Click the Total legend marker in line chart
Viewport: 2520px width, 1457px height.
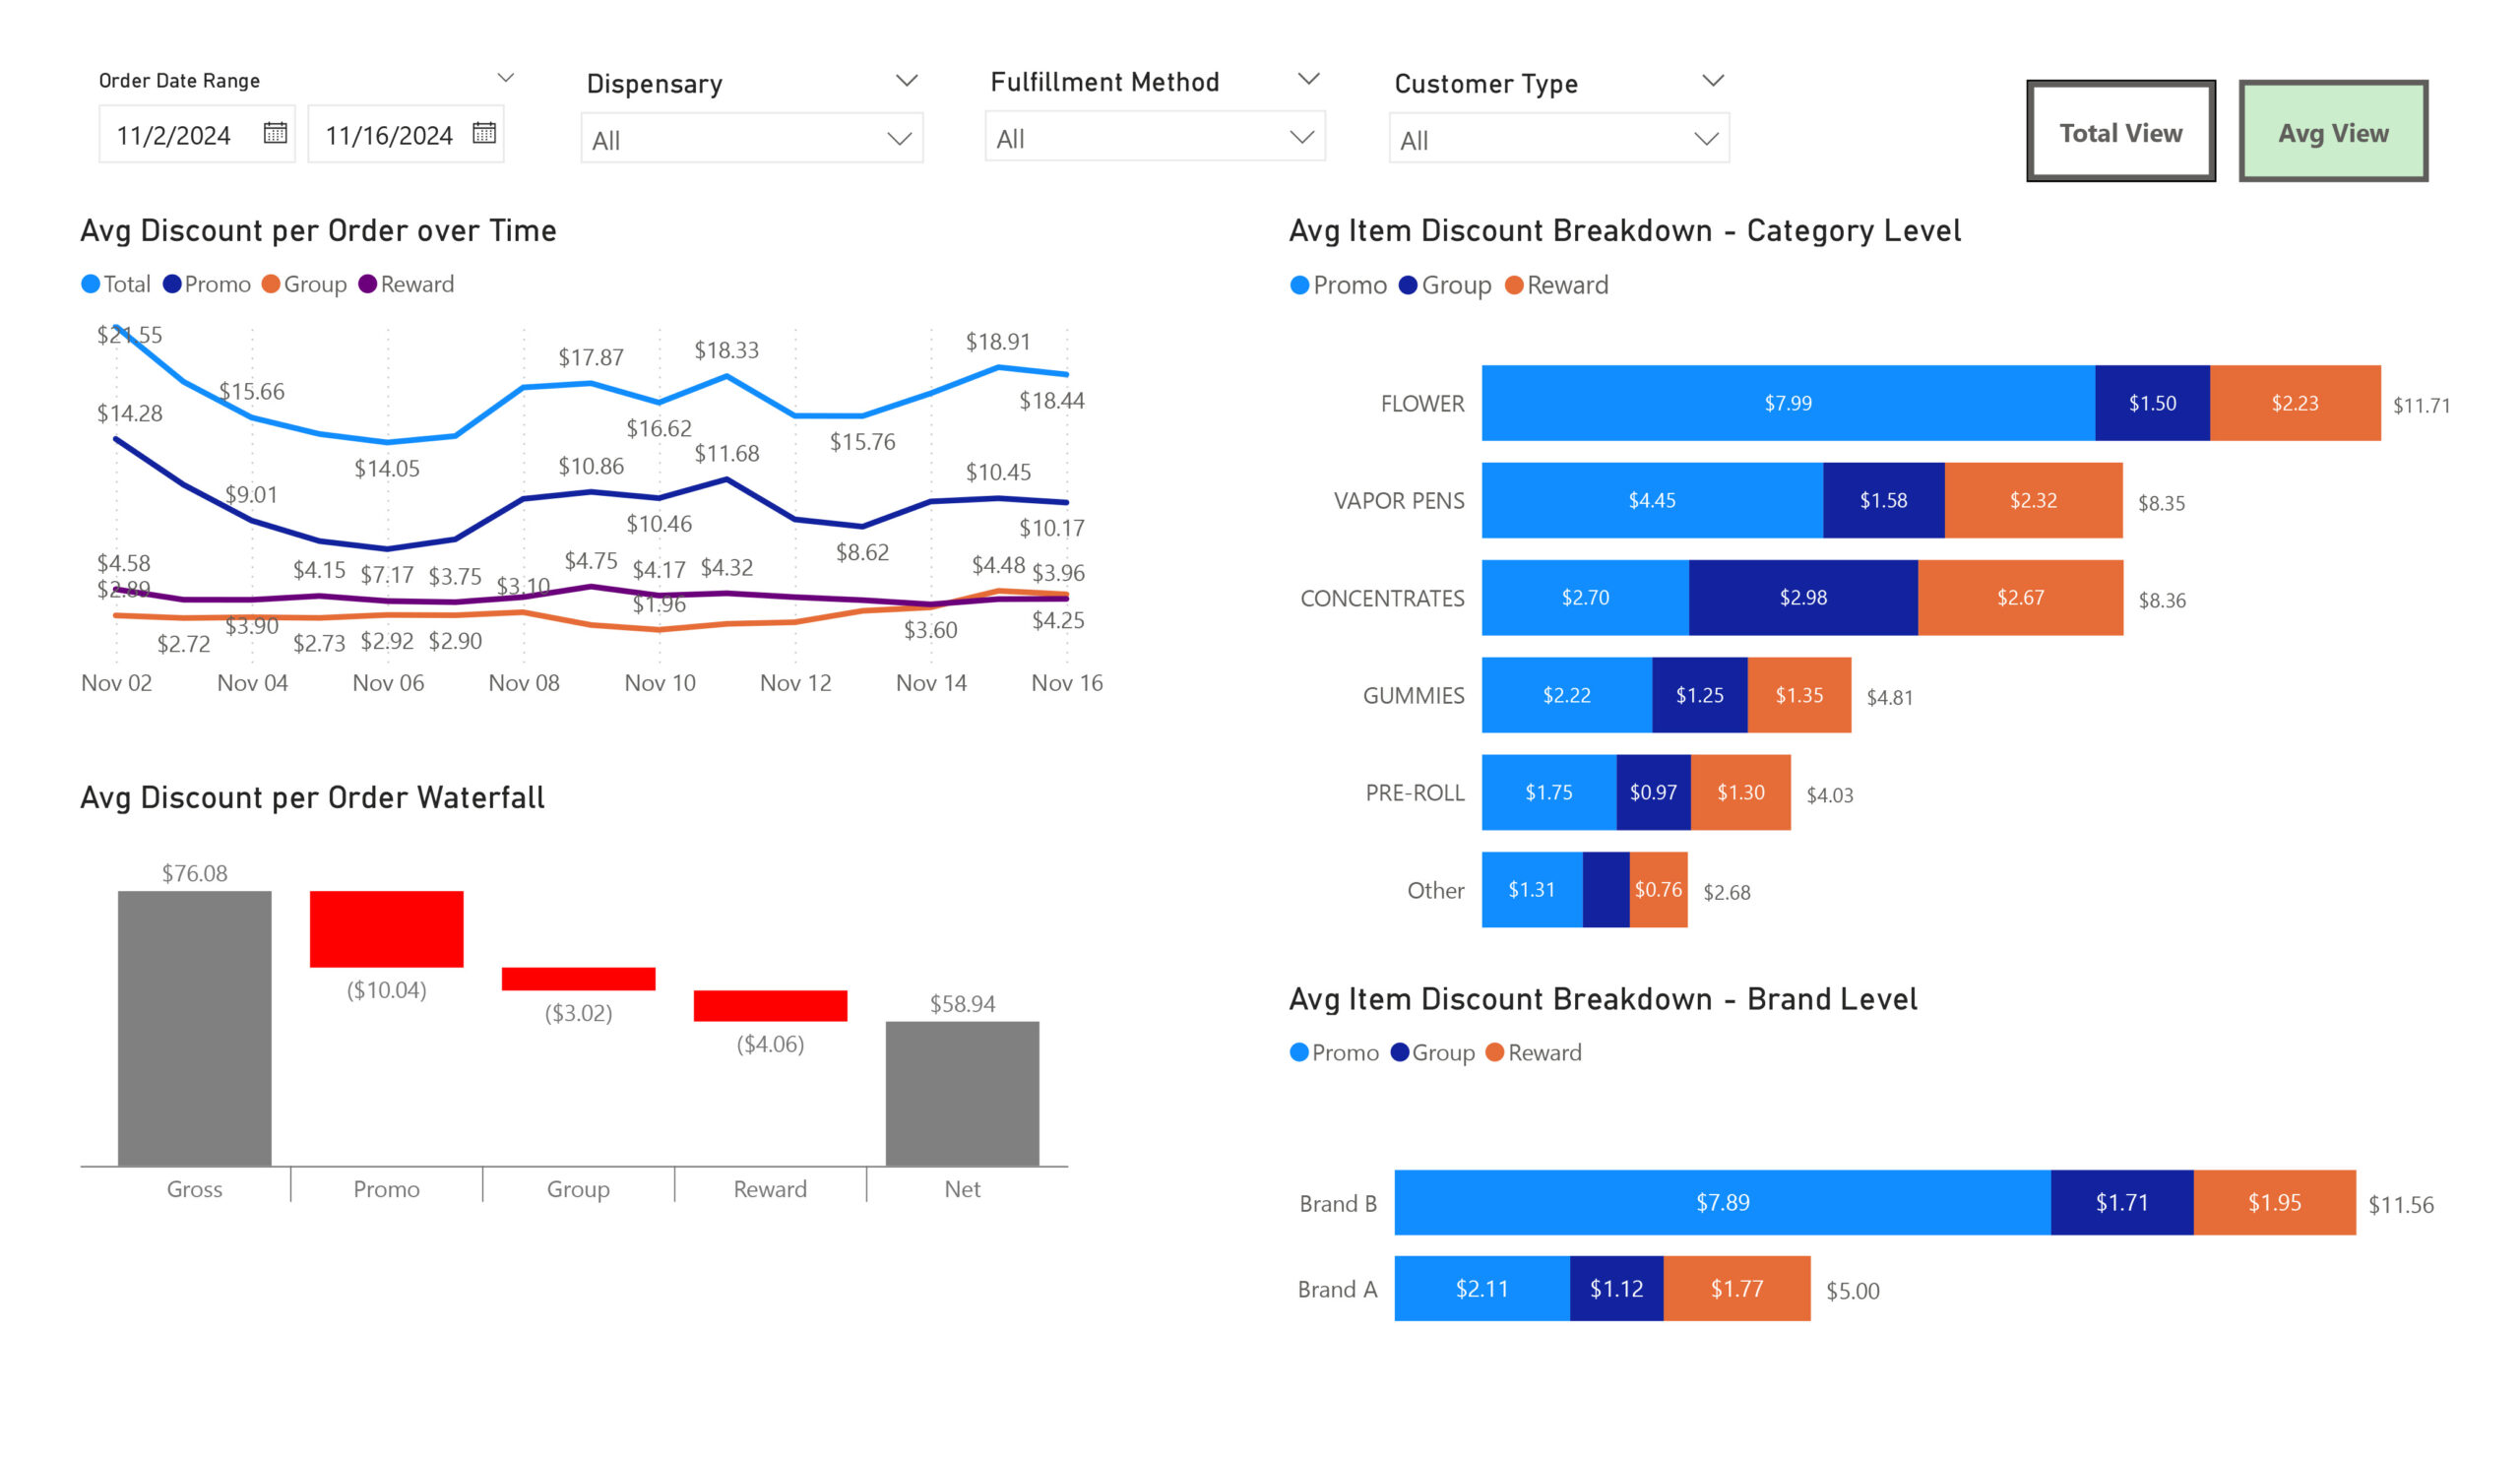tap(90, 284)
